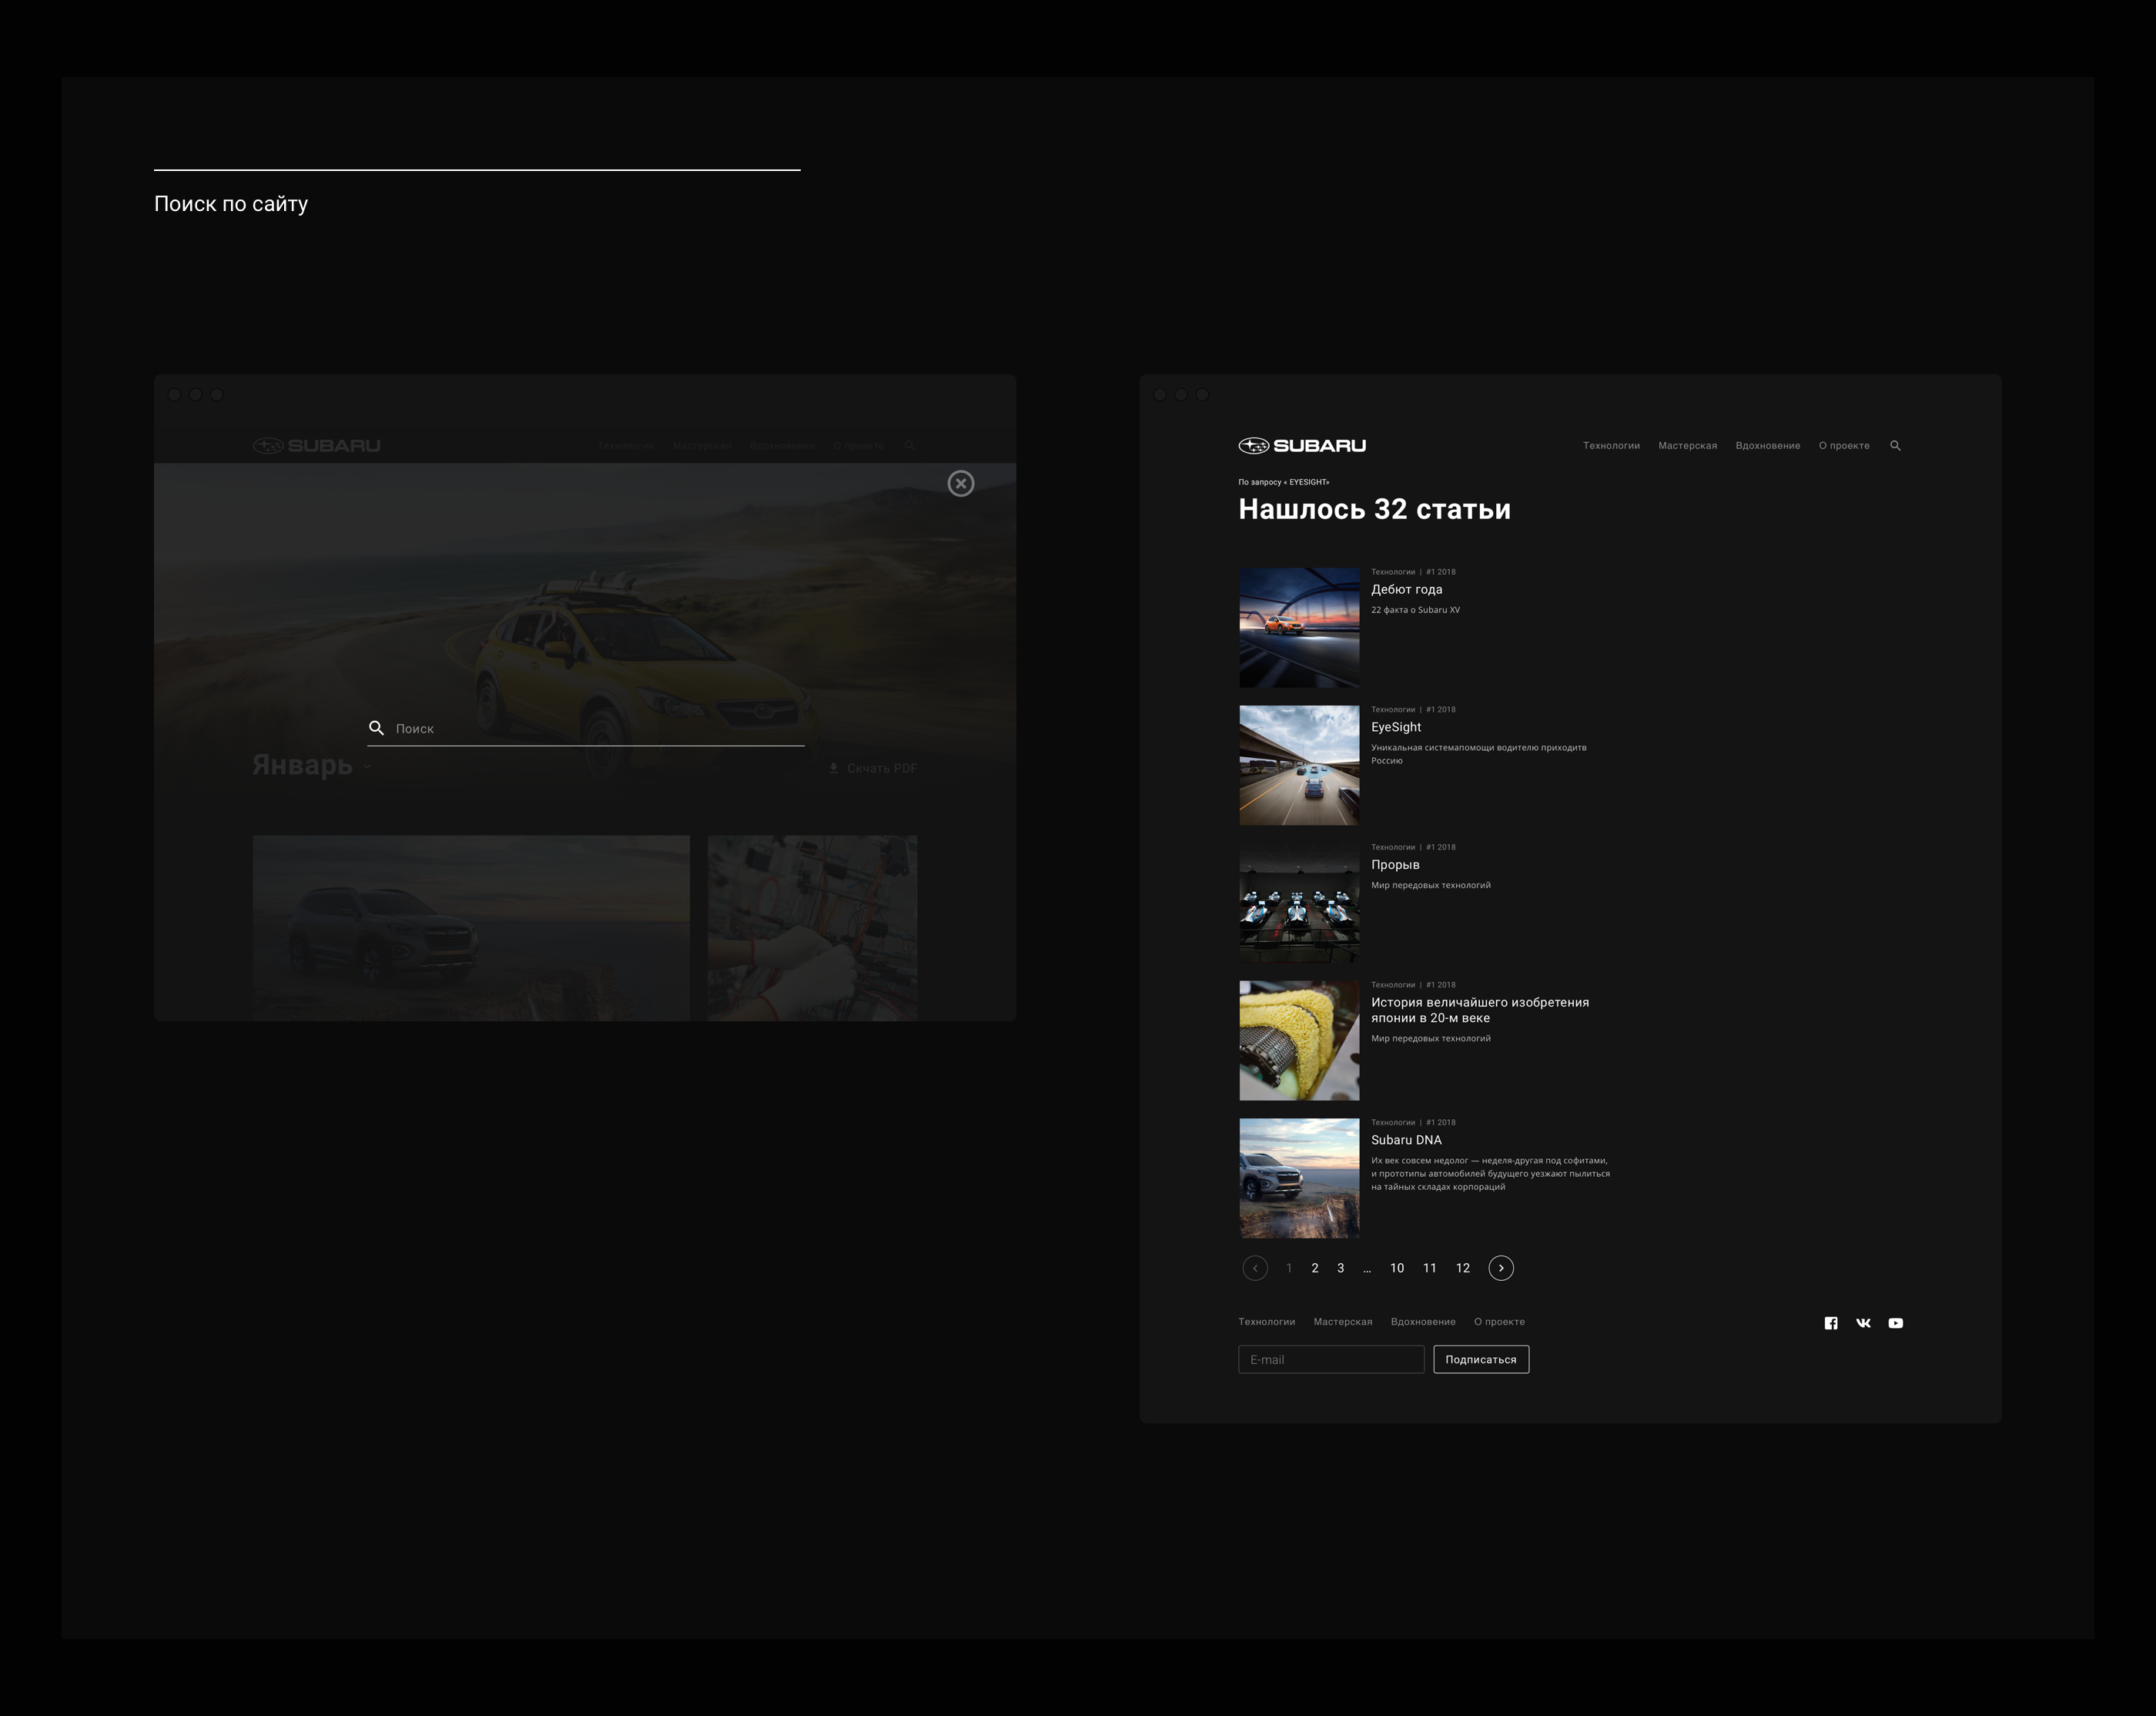2156x1716 pixels.
Task: Click the download icon next to Скачать PDF
Action: point(833,768)
